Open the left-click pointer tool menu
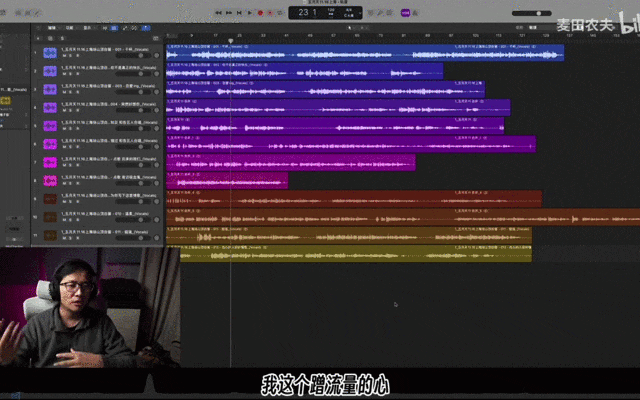 [350, 28]
